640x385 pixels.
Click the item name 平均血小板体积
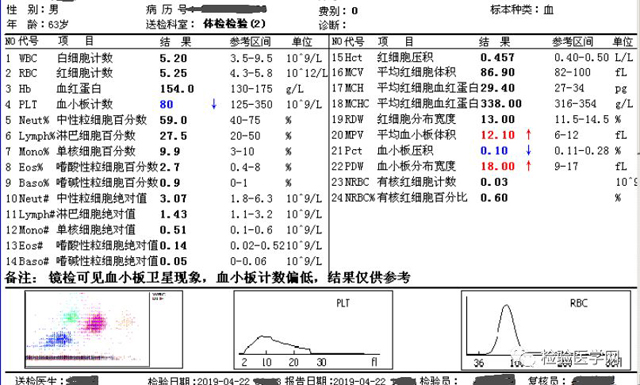416,135
